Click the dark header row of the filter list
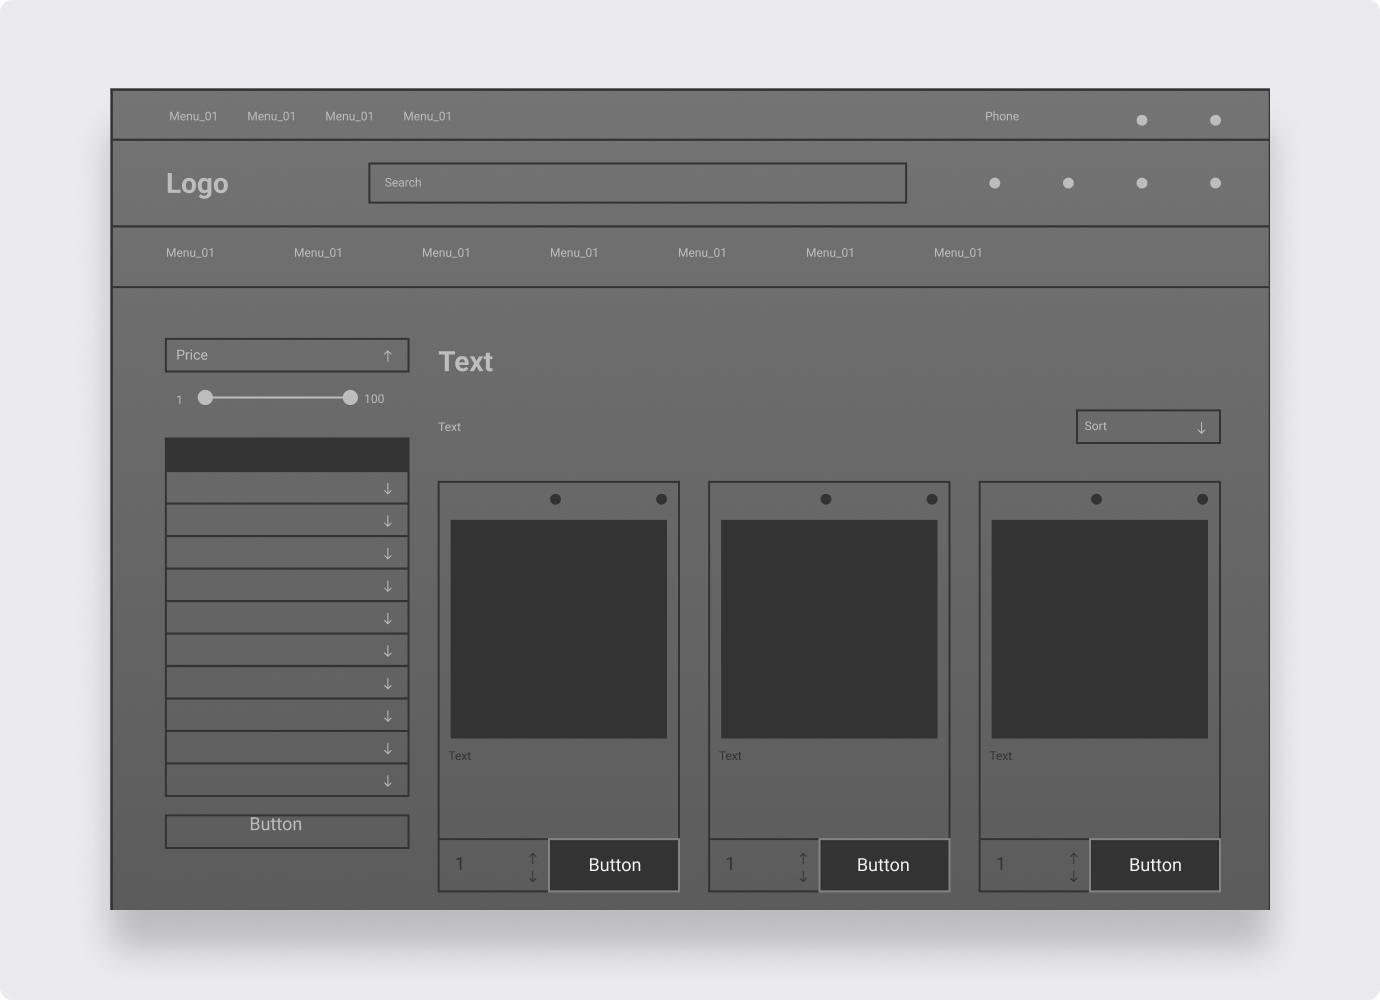This screenshot has width=1380, height=1000. (287, 455)
